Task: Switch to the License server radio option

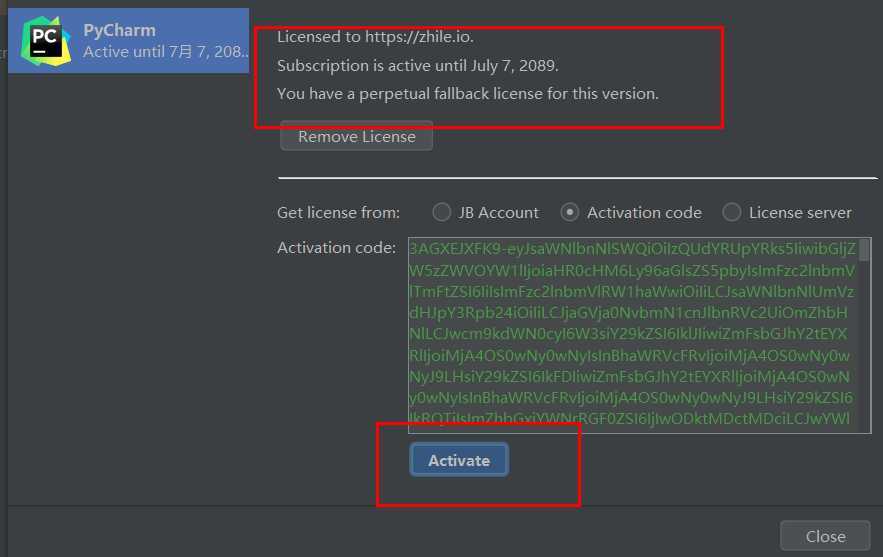Action: point(732,212)
